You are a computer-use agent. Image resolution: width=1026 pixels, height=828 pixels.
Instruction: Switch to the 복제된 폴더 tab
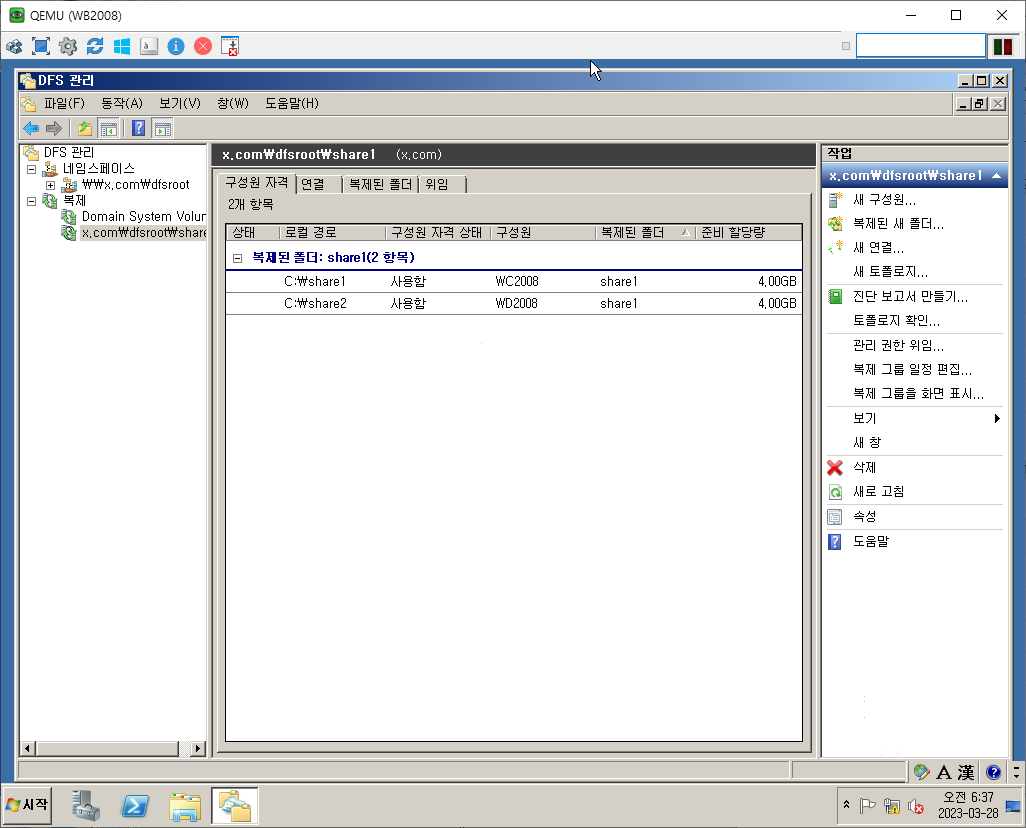[380, 185]
